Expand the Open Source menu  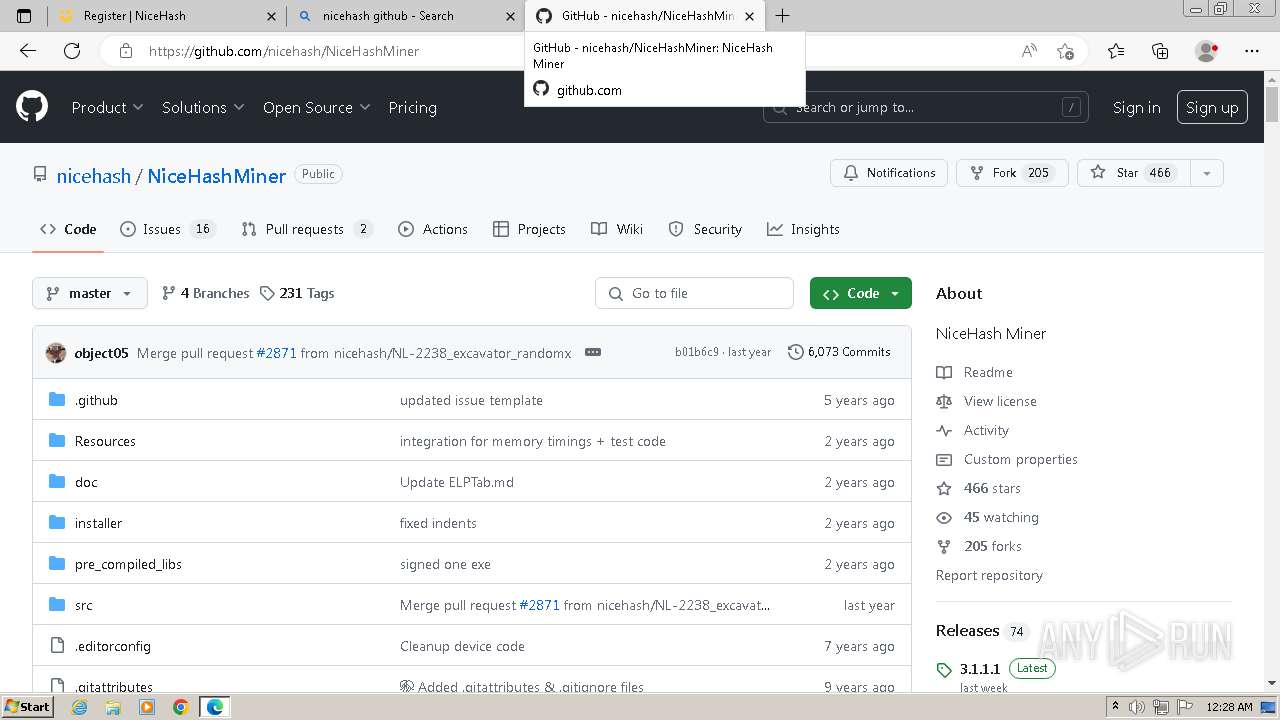(x=316, y=107)
